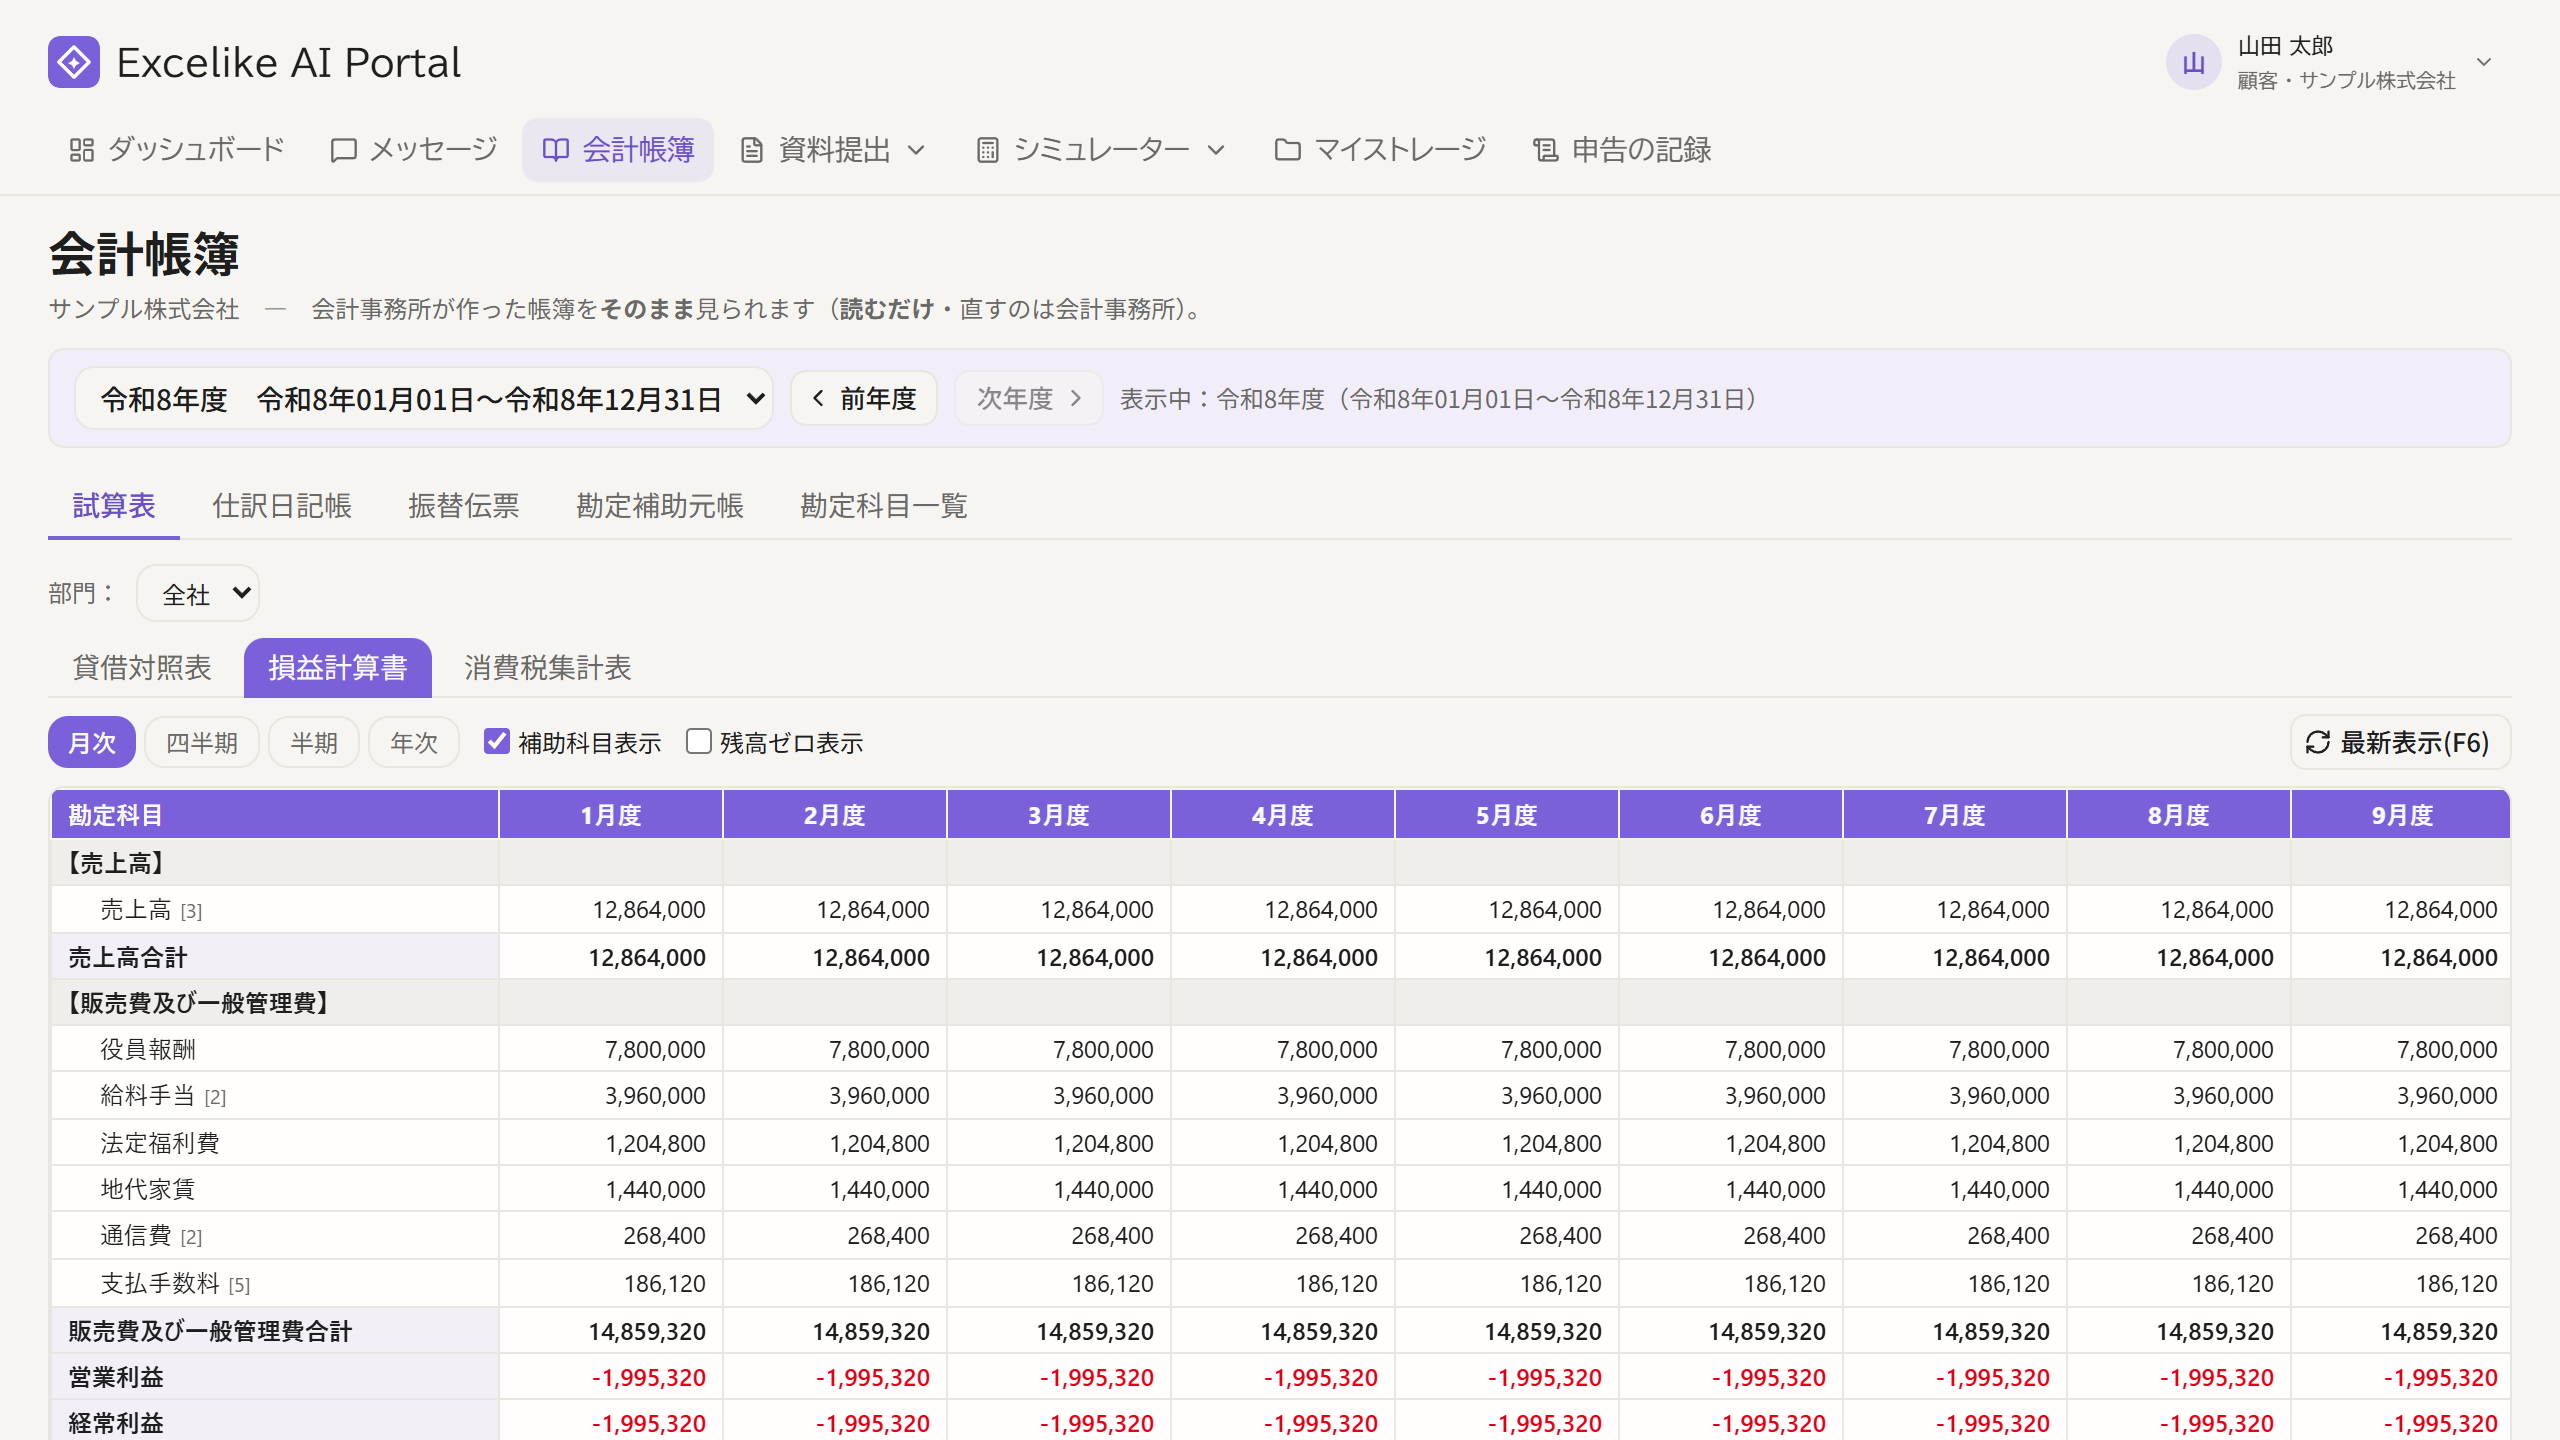
Task: Click the メッセージ speech bubble icon
Action: (x=343, y=150)
